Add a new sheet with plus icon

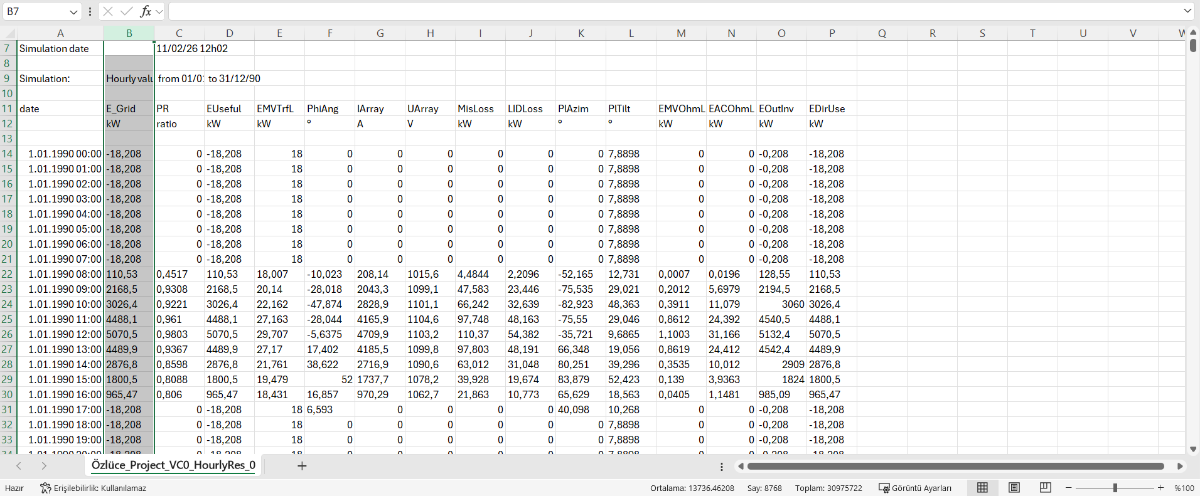(301, 466)
